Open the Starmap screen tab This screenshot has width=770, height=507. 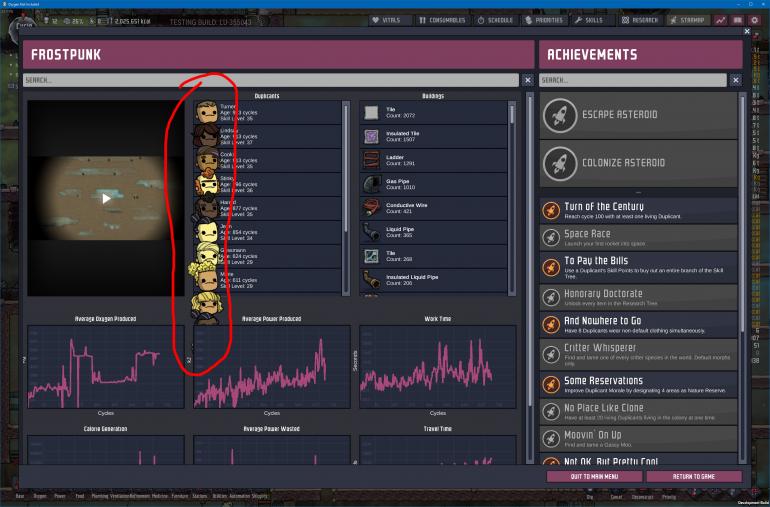688,20
